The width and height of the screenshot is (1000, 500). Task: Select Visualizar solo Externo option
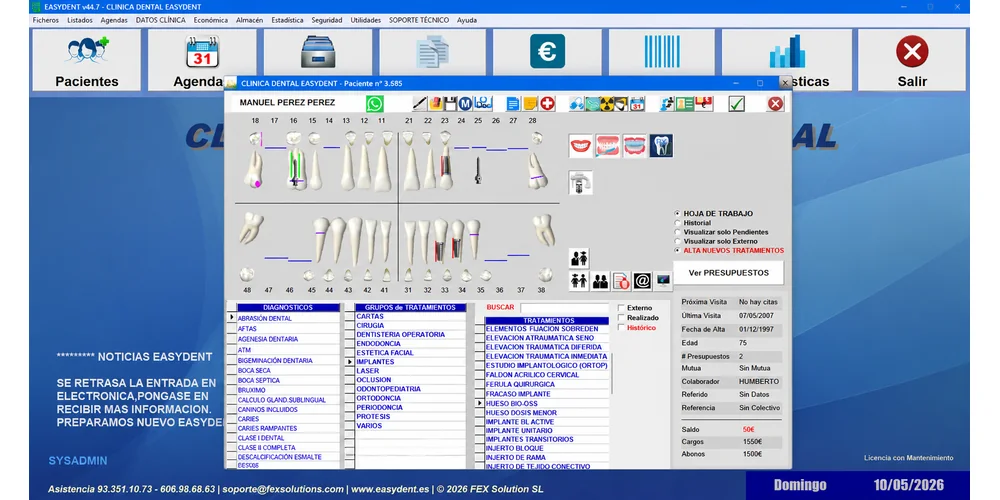click(677, 242)
